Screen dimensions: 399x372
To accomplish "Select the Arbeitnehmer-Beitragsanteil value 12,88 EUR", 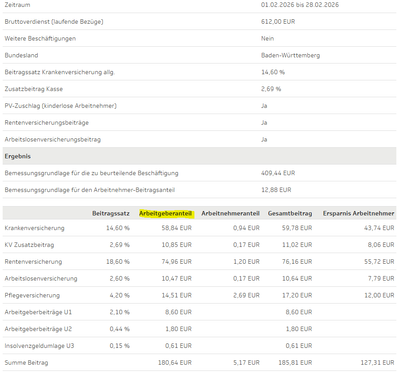I will tap(276, 190).
